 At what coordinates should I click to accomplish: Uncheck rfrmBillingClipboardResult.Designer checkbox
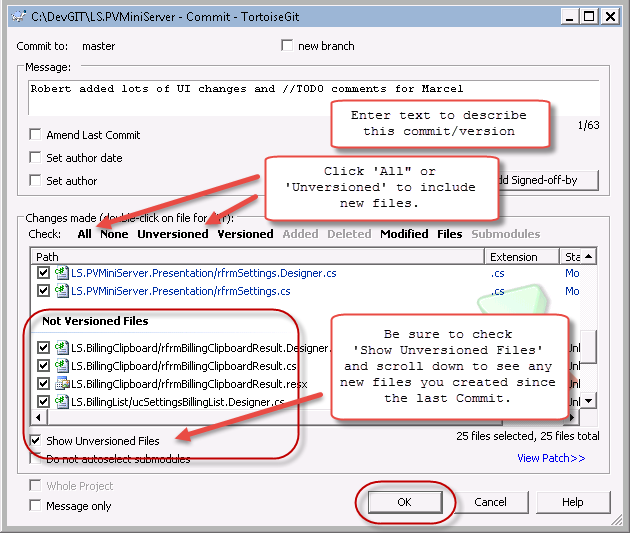click(x=43, y=347)
